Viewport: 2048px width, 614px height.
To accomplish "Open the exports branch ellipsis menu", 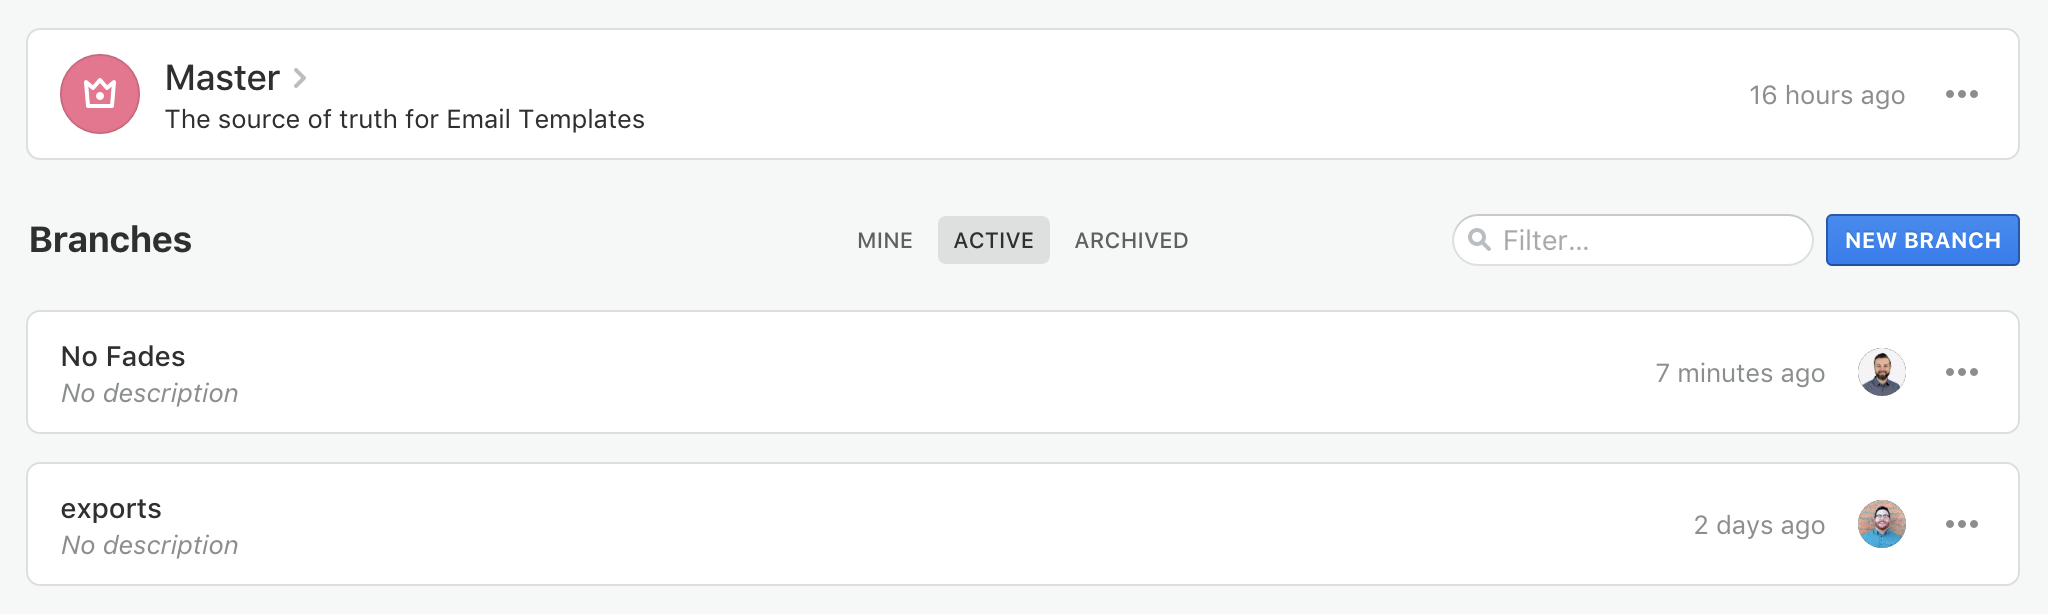I will click(x=1963, y=524).
